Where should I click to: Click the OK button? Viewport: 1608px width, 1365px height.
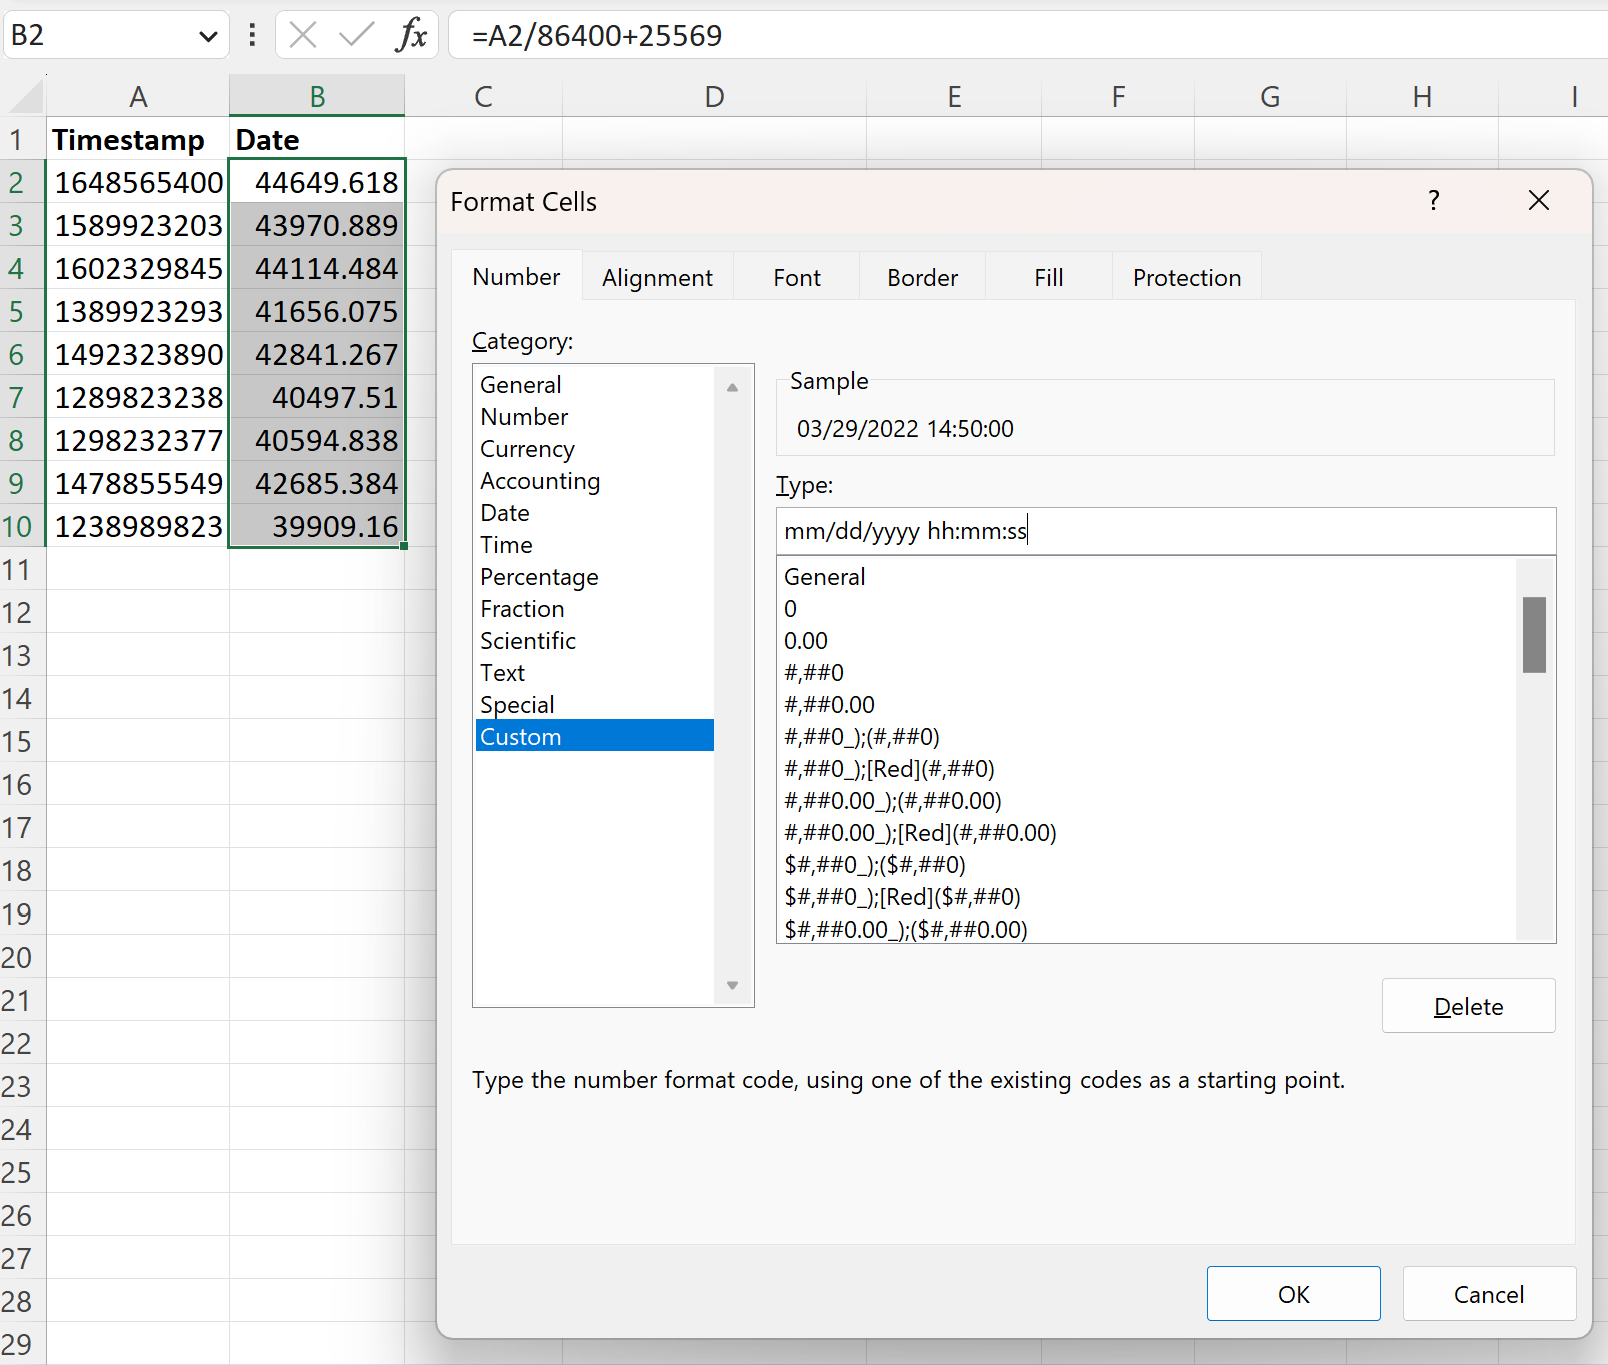(x=1293, y=1294)
